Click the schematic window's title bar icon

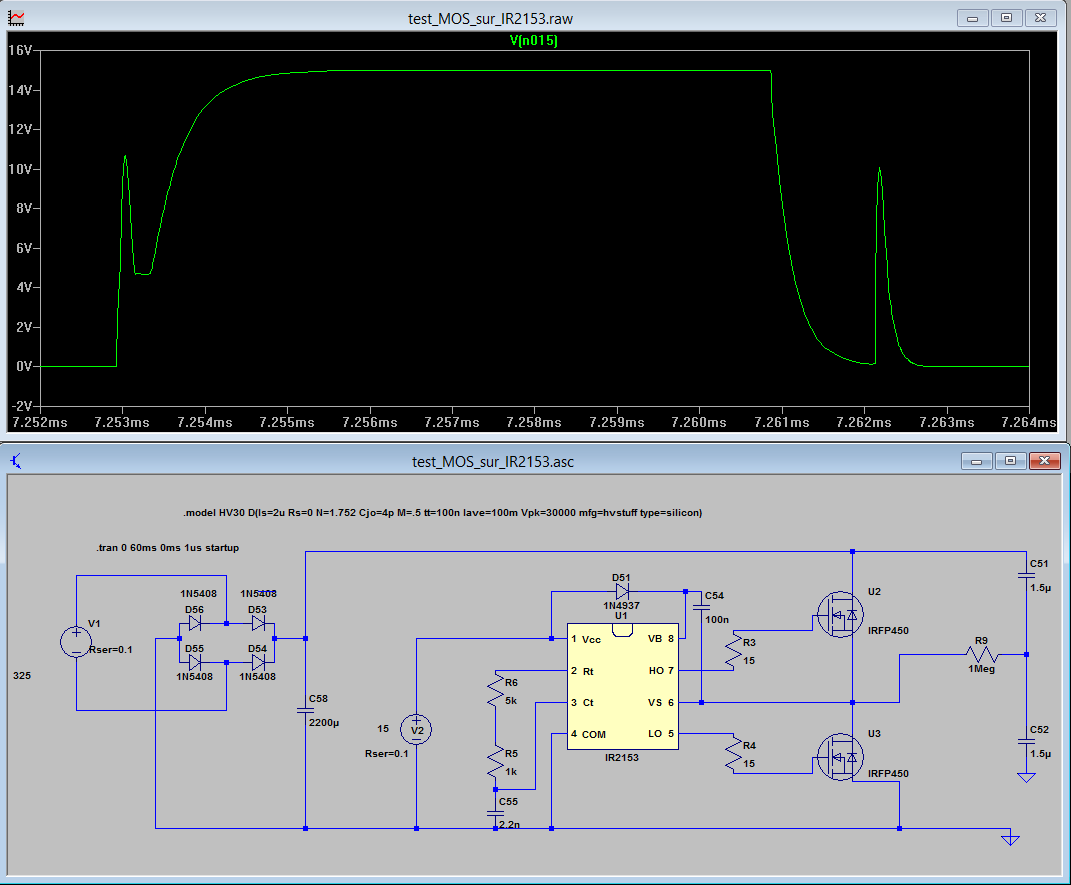point(16,461)
